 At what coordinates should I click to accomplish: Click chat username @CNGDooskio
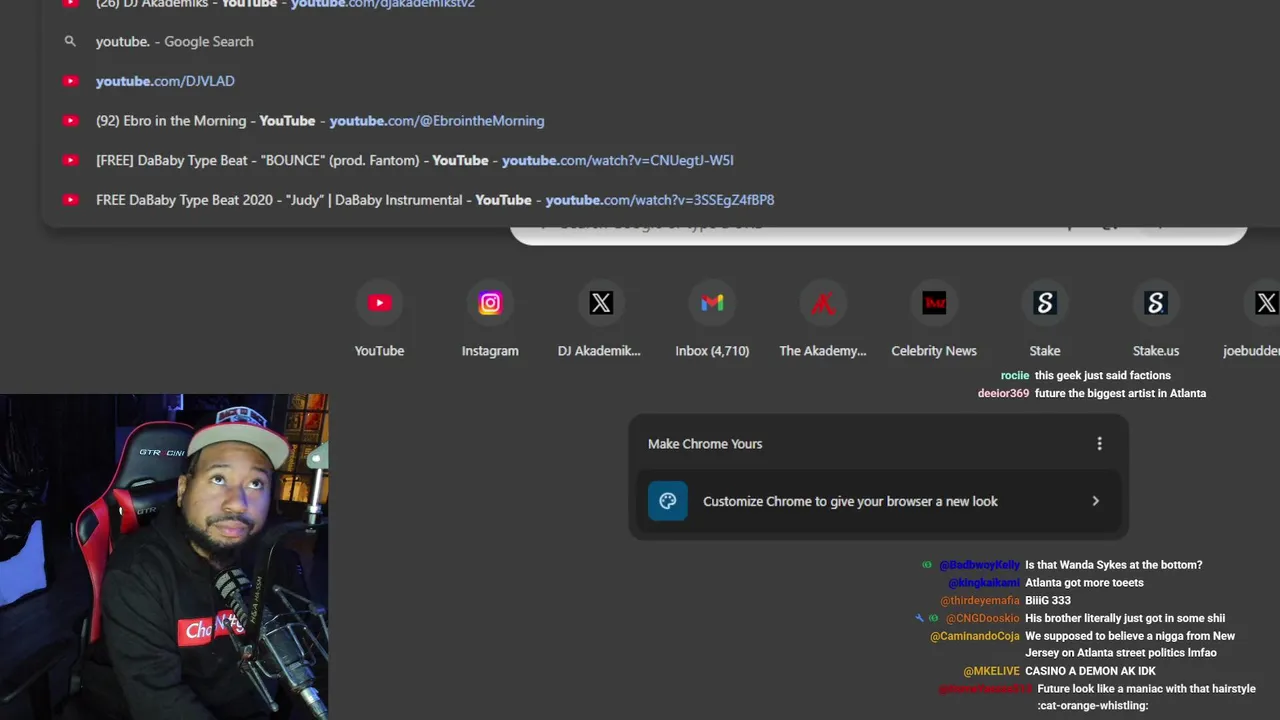click(983, 618)
